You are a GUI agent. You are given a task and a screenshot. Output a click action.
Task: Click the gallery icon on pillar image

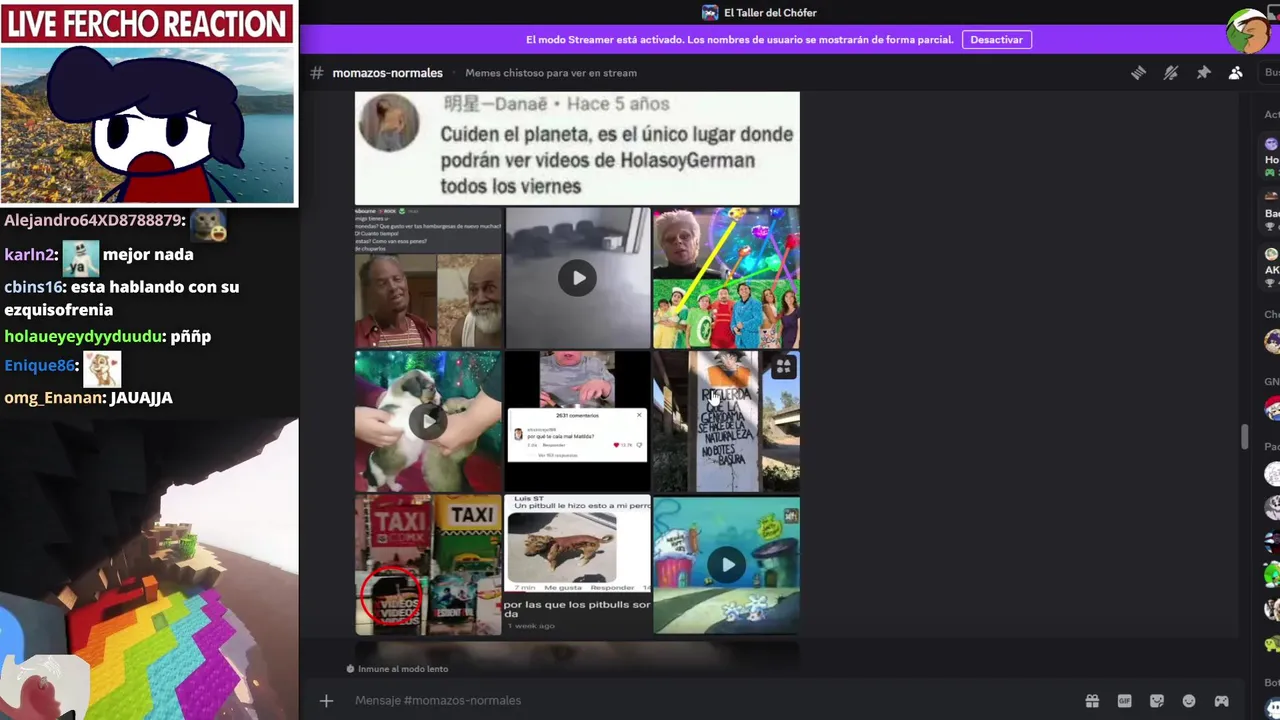783,368
